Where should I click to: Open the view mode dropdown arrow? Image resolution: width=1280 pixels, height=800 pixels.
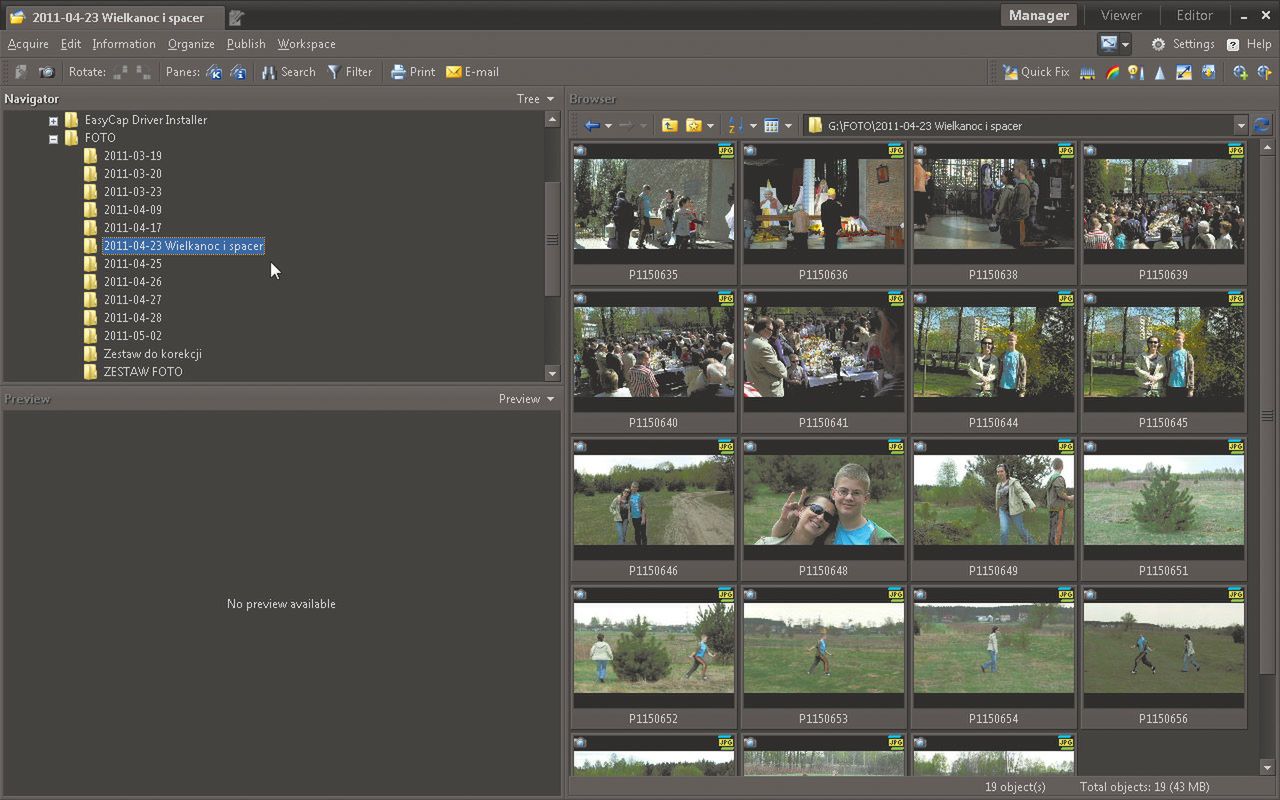(x=788, y=126)
